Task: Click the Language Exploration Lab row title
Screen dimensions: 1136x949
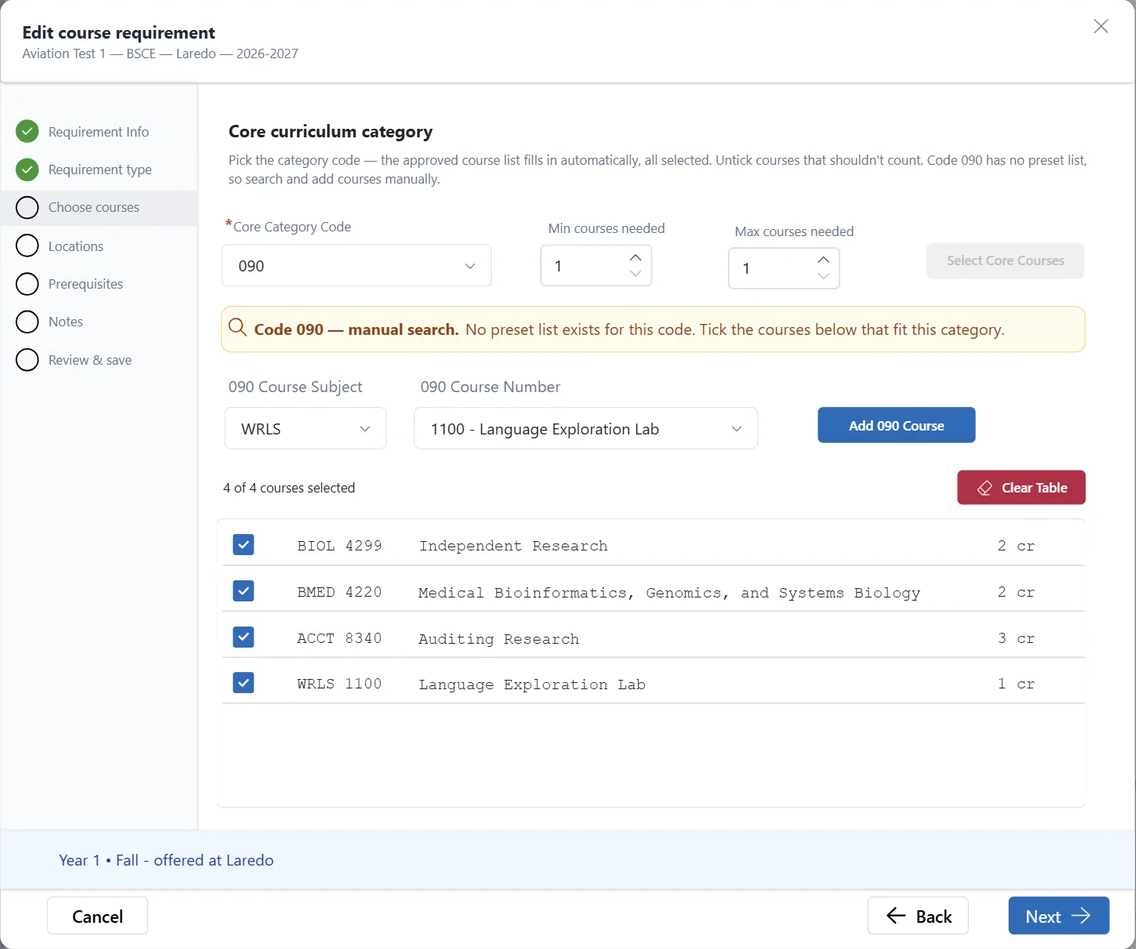Action: pyautogui.click(x=532, y=685)
